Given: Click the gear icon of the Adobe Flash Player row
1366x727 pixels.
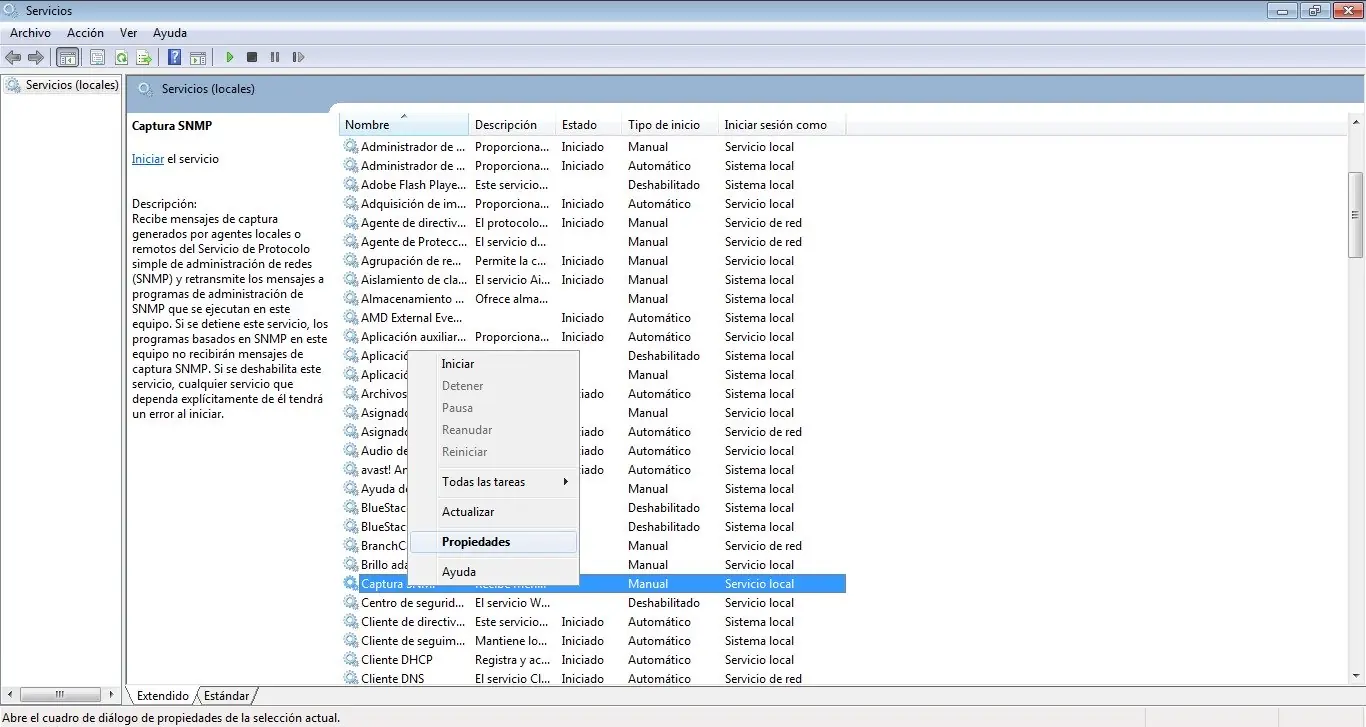Looking at the screenshot, I should [x=351, y=185].
